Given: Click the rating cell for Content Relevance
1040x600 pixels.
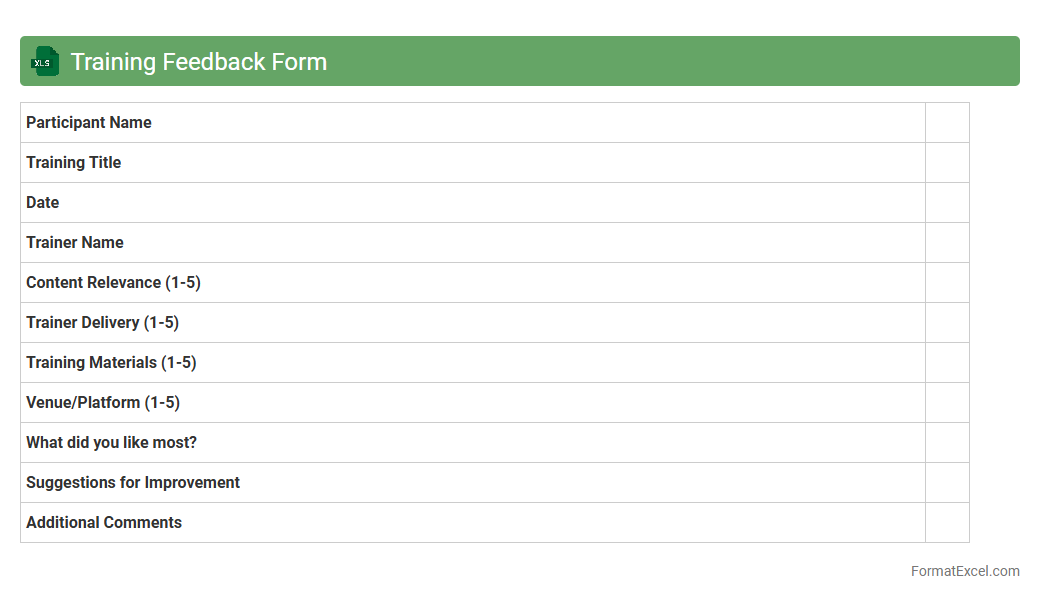Looking at the screenshot, I should tap(946, 282).
